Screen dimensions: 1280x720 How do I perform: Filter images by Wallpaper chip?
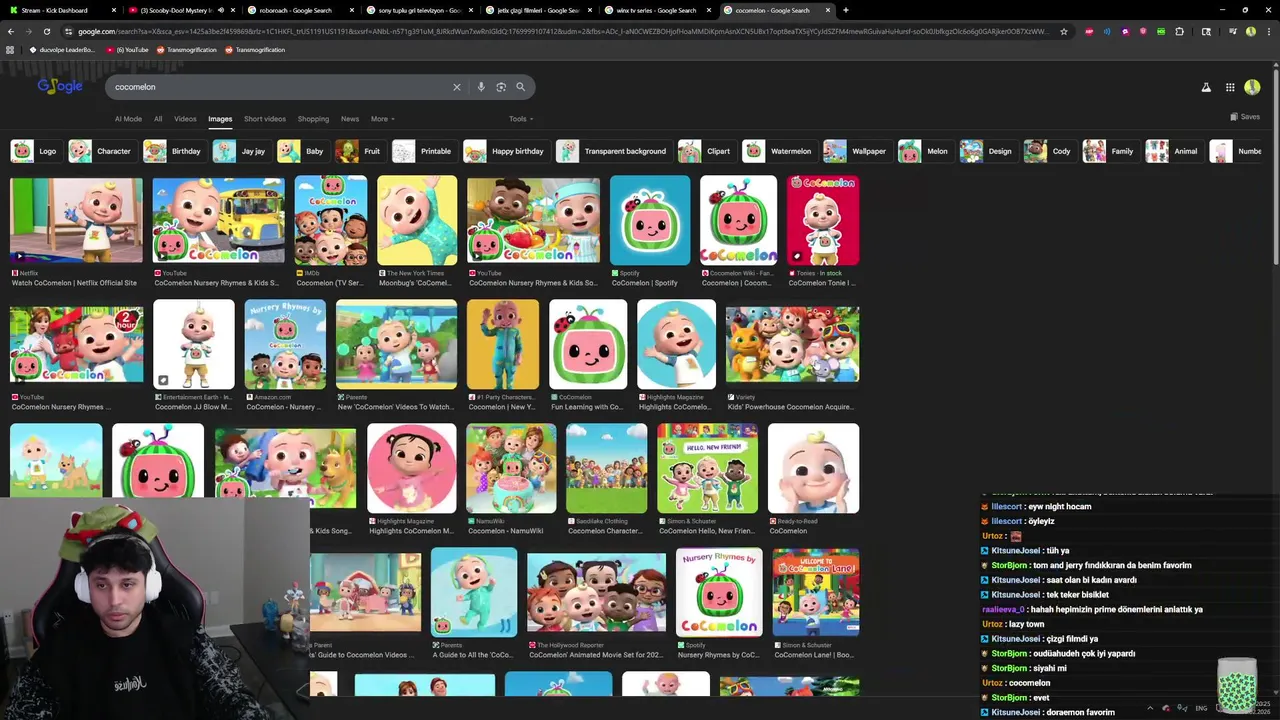pyautogui.click(x=856, y=151)
